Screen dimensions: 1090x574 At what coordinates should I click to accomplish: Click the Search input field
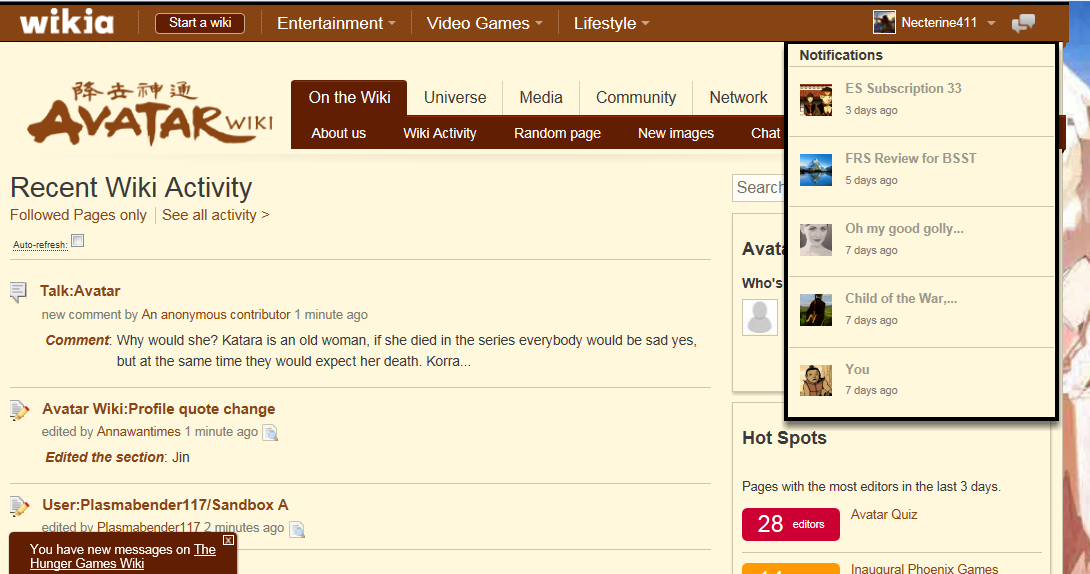(x=758, y=188)
